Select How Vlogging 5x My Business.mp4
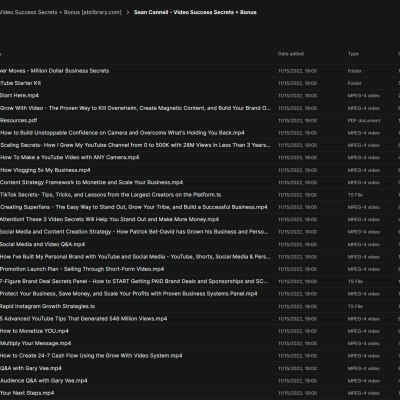 click(45, 170)
